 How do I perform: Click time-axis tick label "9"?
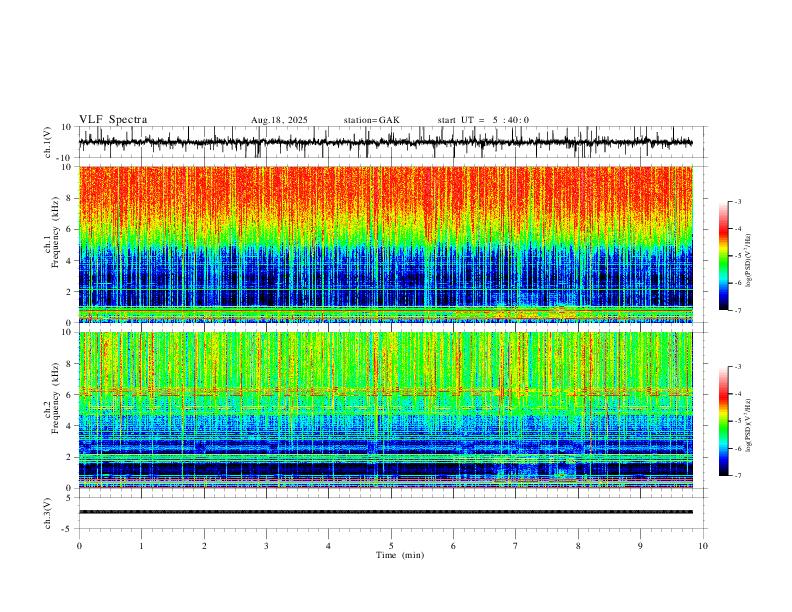coord(640,546)
